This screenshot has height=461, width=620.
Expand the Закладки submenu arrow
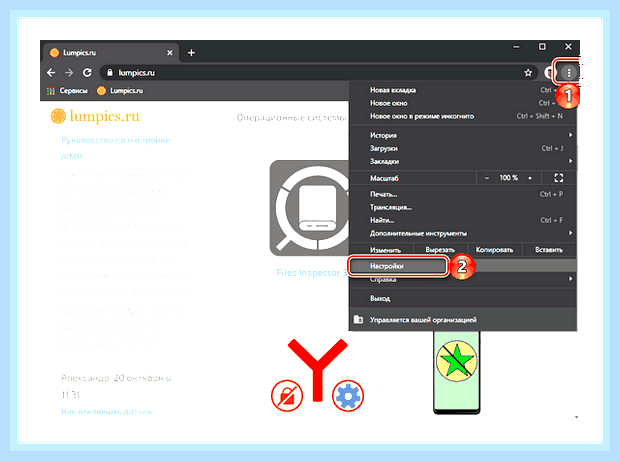pyautogui.click(x=570, y=161)
